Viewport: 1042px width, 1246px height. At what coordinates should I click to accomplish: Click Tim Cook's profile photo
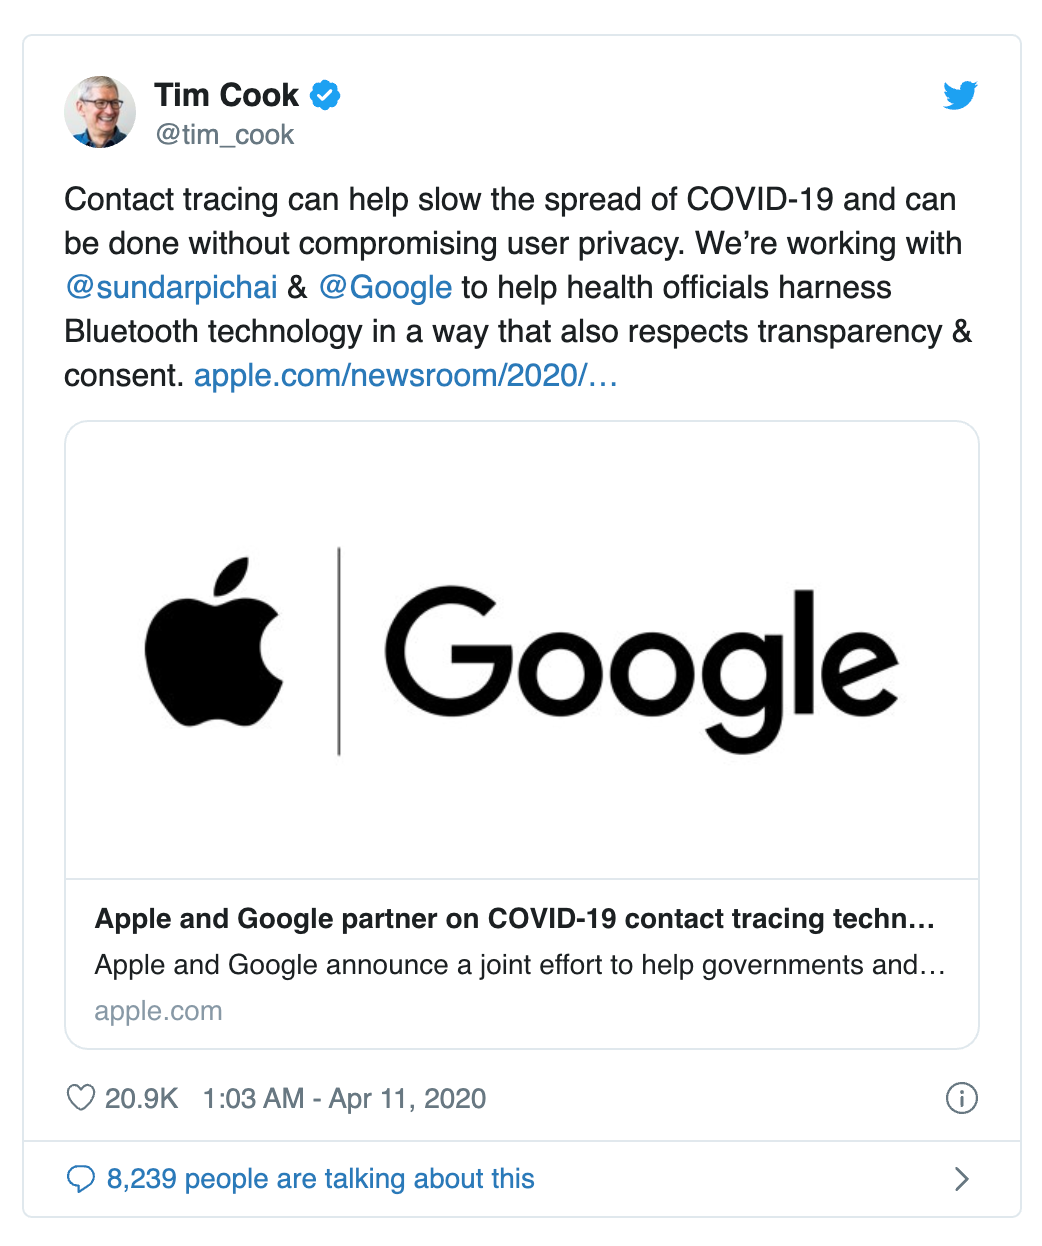[100, 112]
